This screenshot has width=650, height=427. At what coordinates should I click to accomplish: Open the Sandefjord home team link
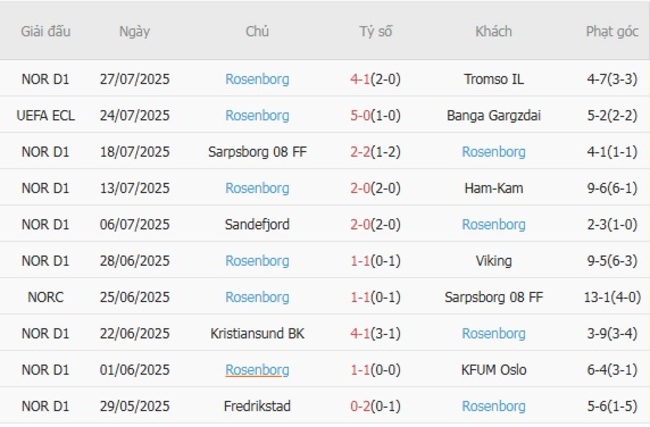pos(257,224)
